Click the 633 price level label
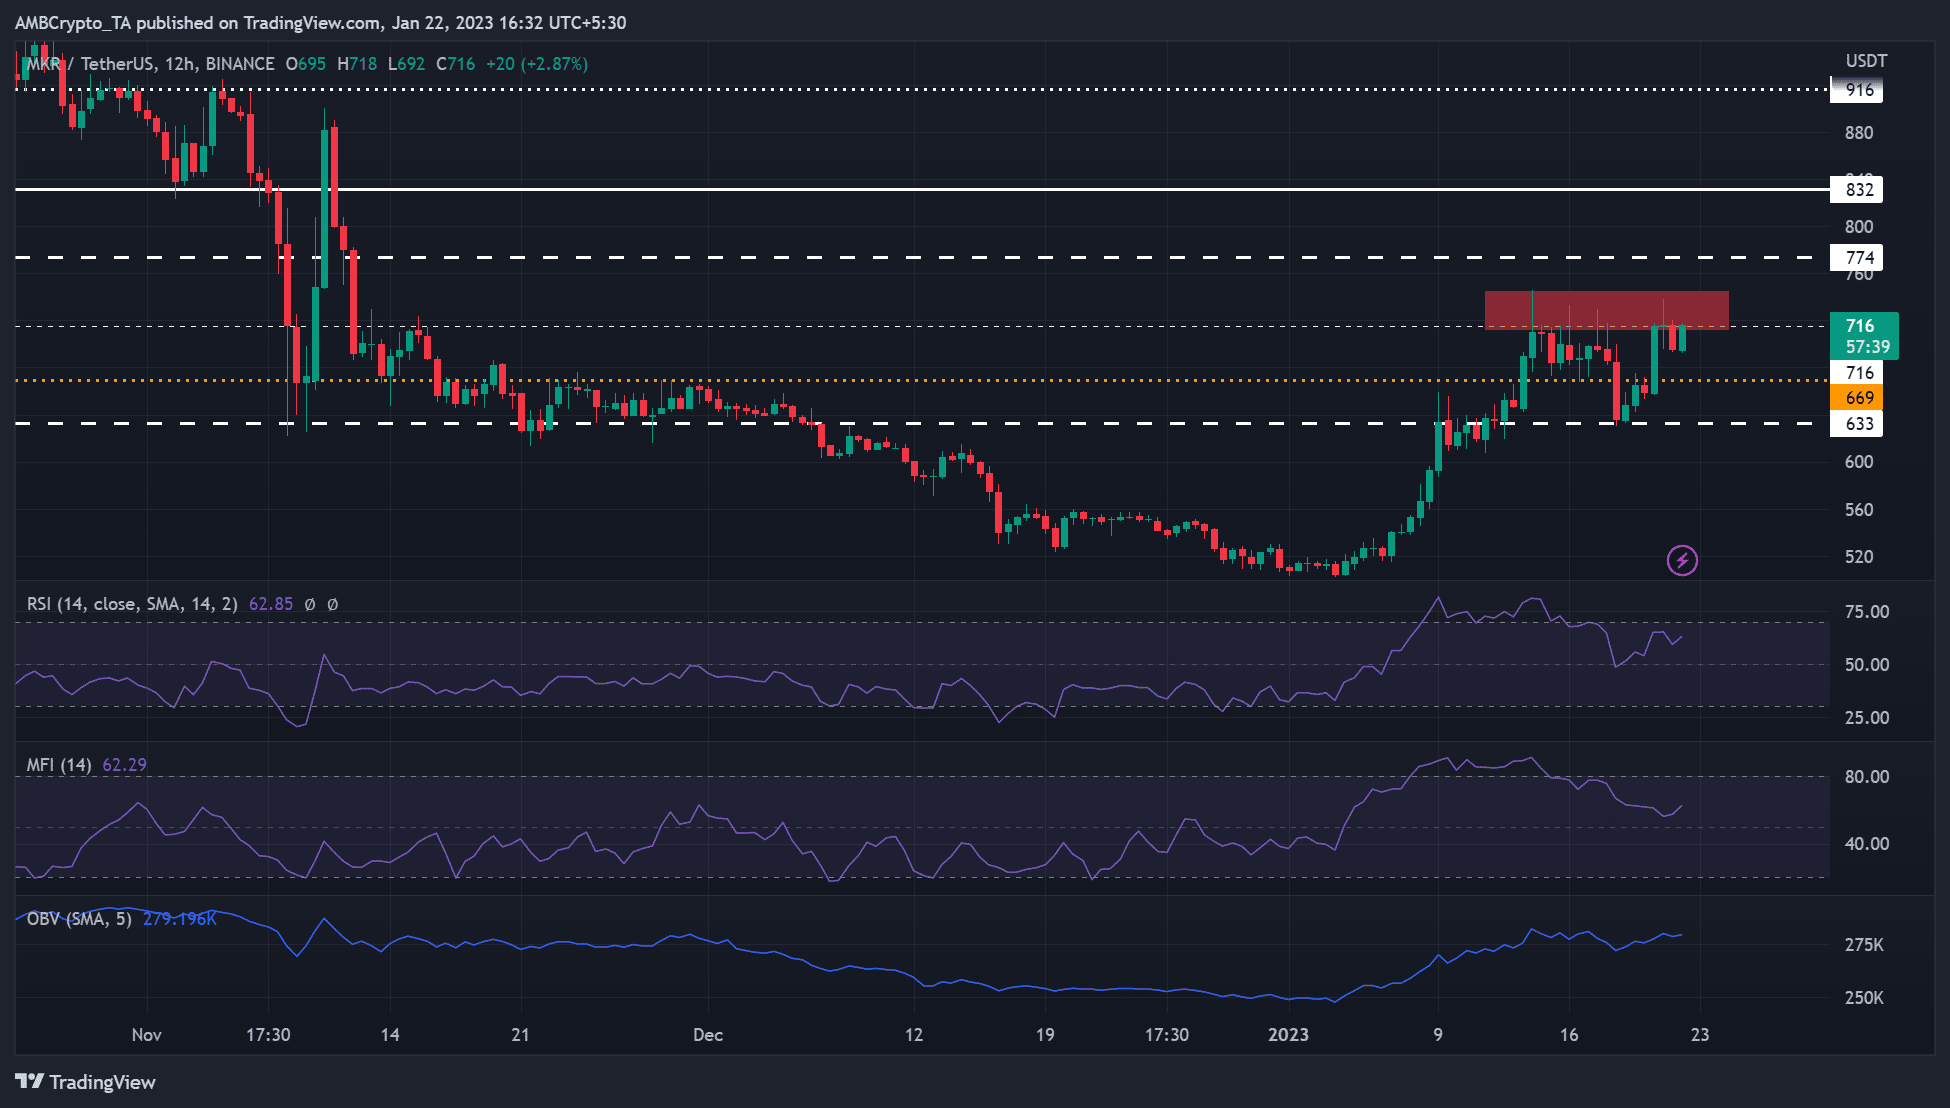1950x1108 pixels. [x=1857, y=424]
